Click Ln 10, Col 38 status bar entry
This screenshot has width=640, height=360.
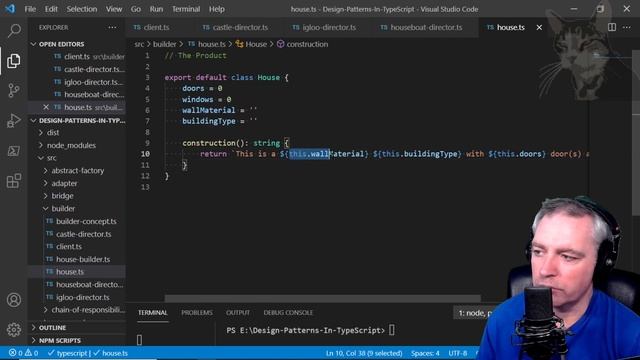(364, 353)
